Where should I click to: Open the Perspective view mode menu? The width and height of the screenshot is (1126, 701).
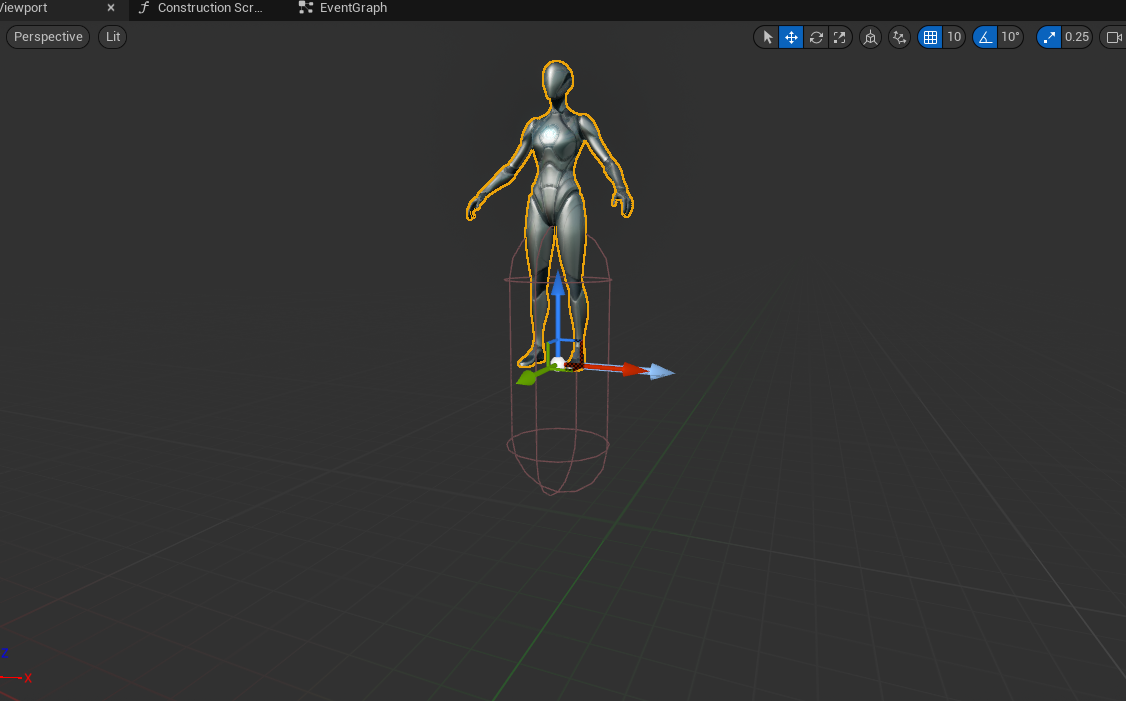click(x=48, y=37)
